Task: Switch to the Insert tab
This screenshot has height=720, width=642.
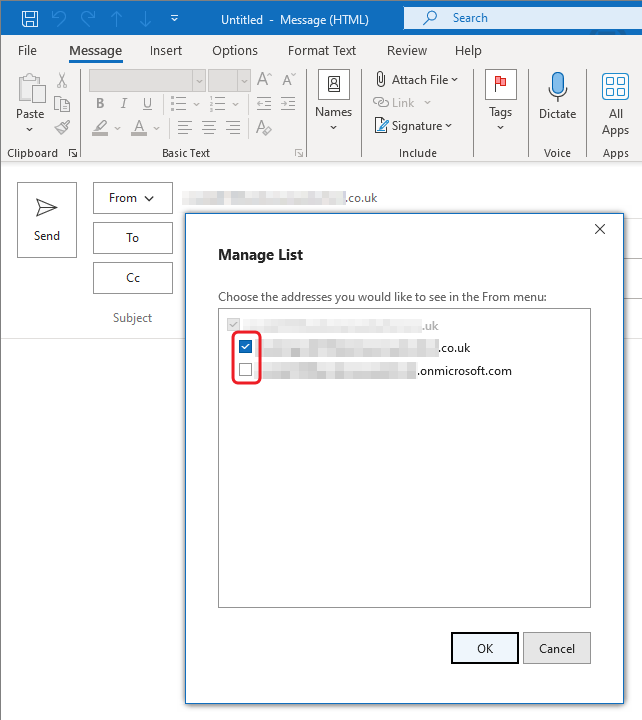Action: [x=166, y=51]
